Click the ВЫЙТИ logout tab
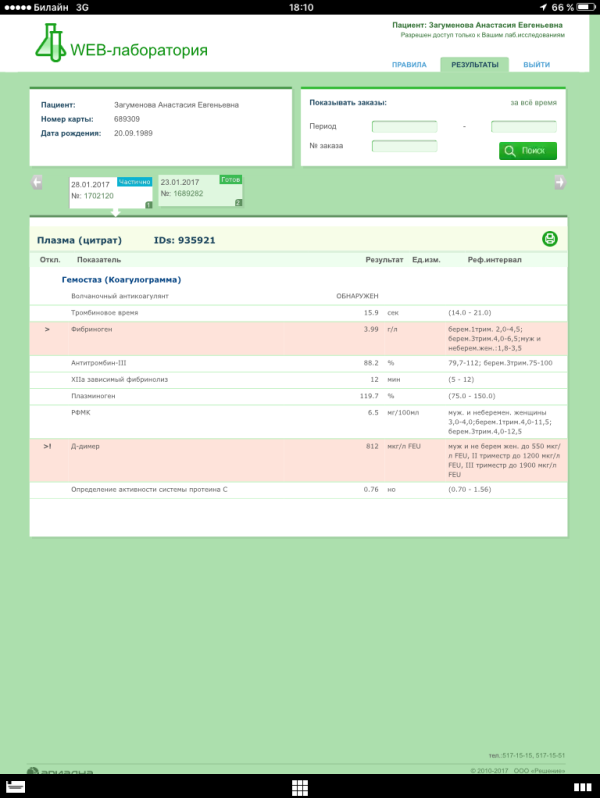 click(x=537, y=64)
